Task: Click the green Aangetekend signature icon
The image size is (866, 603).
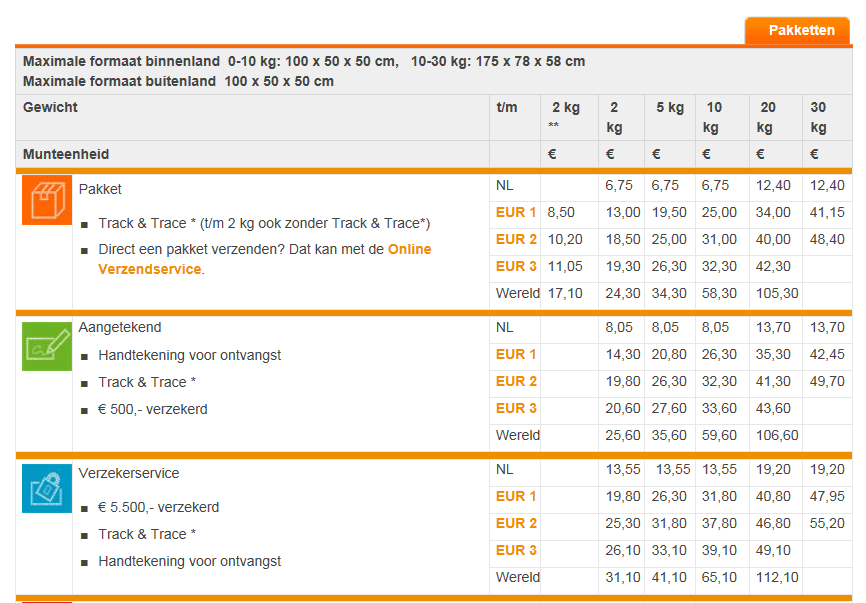Action: coord(47,346)
